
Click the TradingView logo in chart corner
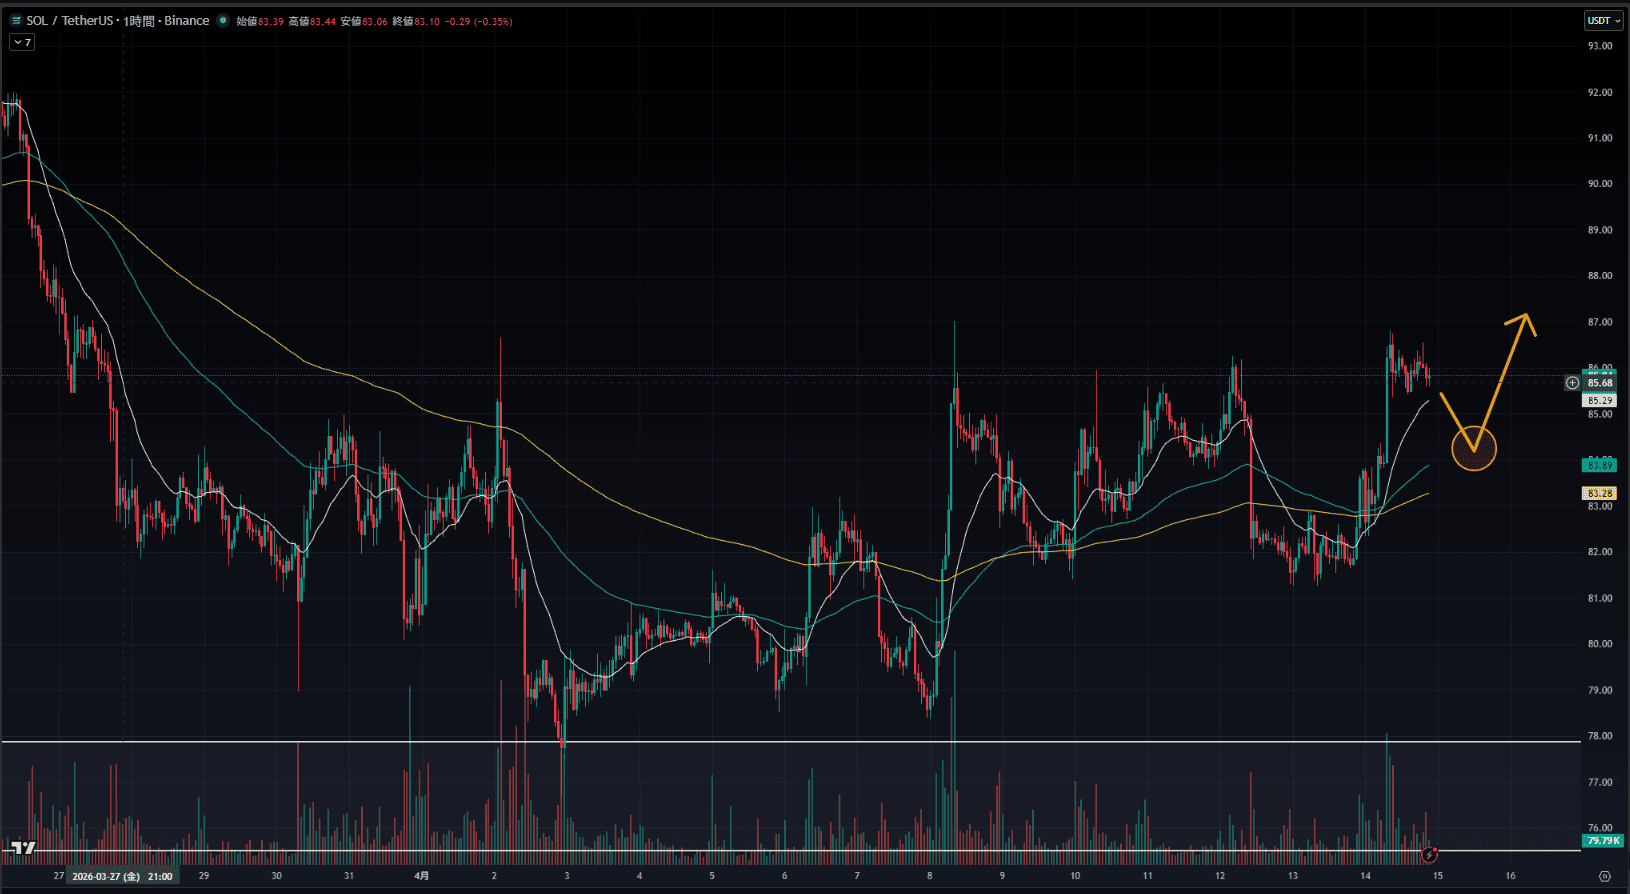pyautogui.click(x=22, y=849)
